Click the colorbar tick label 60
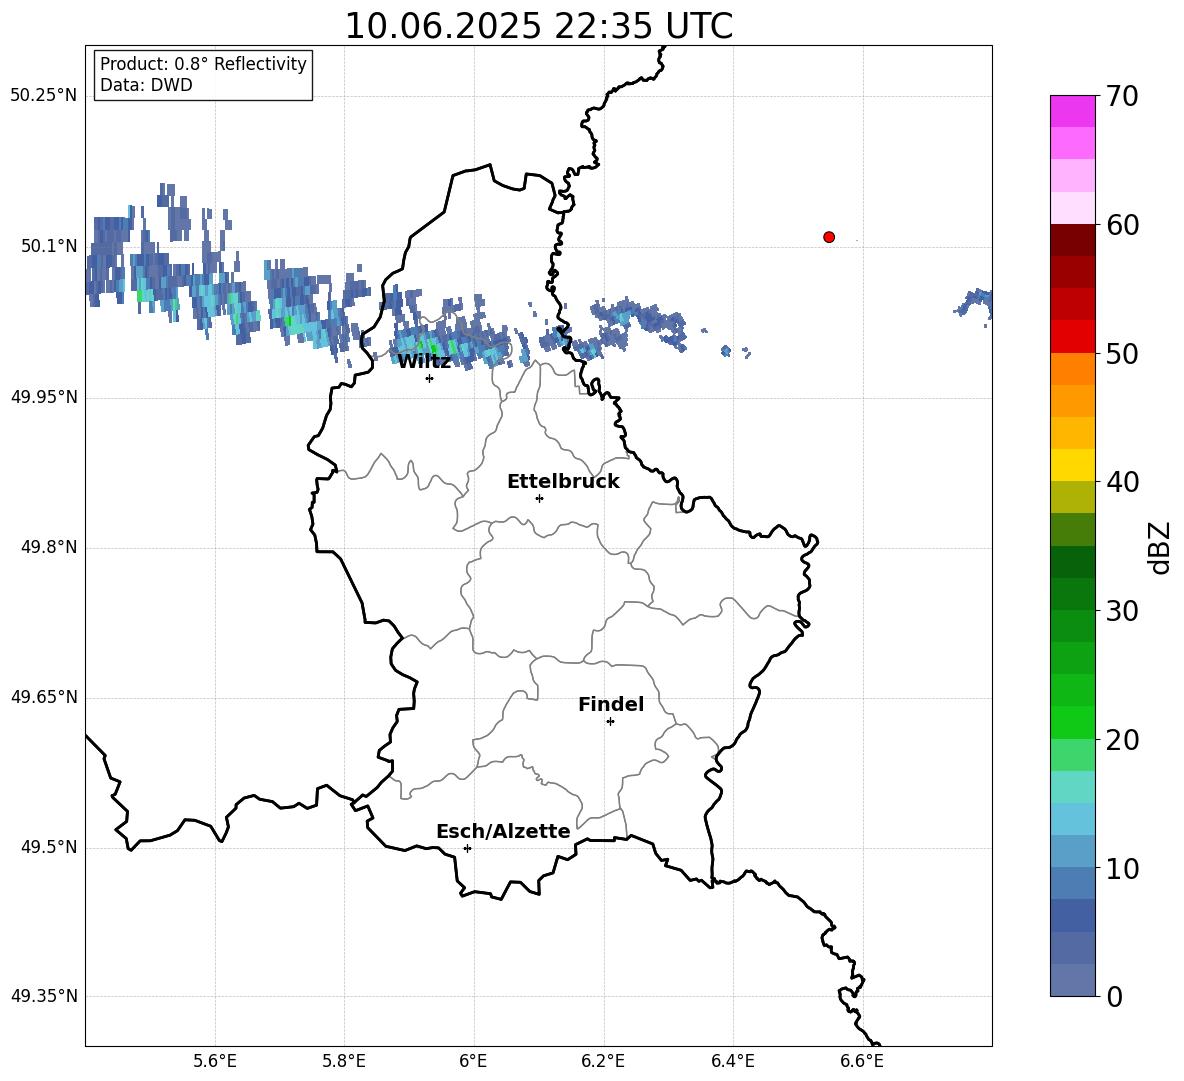Viewport: 1184px width, 1081px height. coord(1122,225)
